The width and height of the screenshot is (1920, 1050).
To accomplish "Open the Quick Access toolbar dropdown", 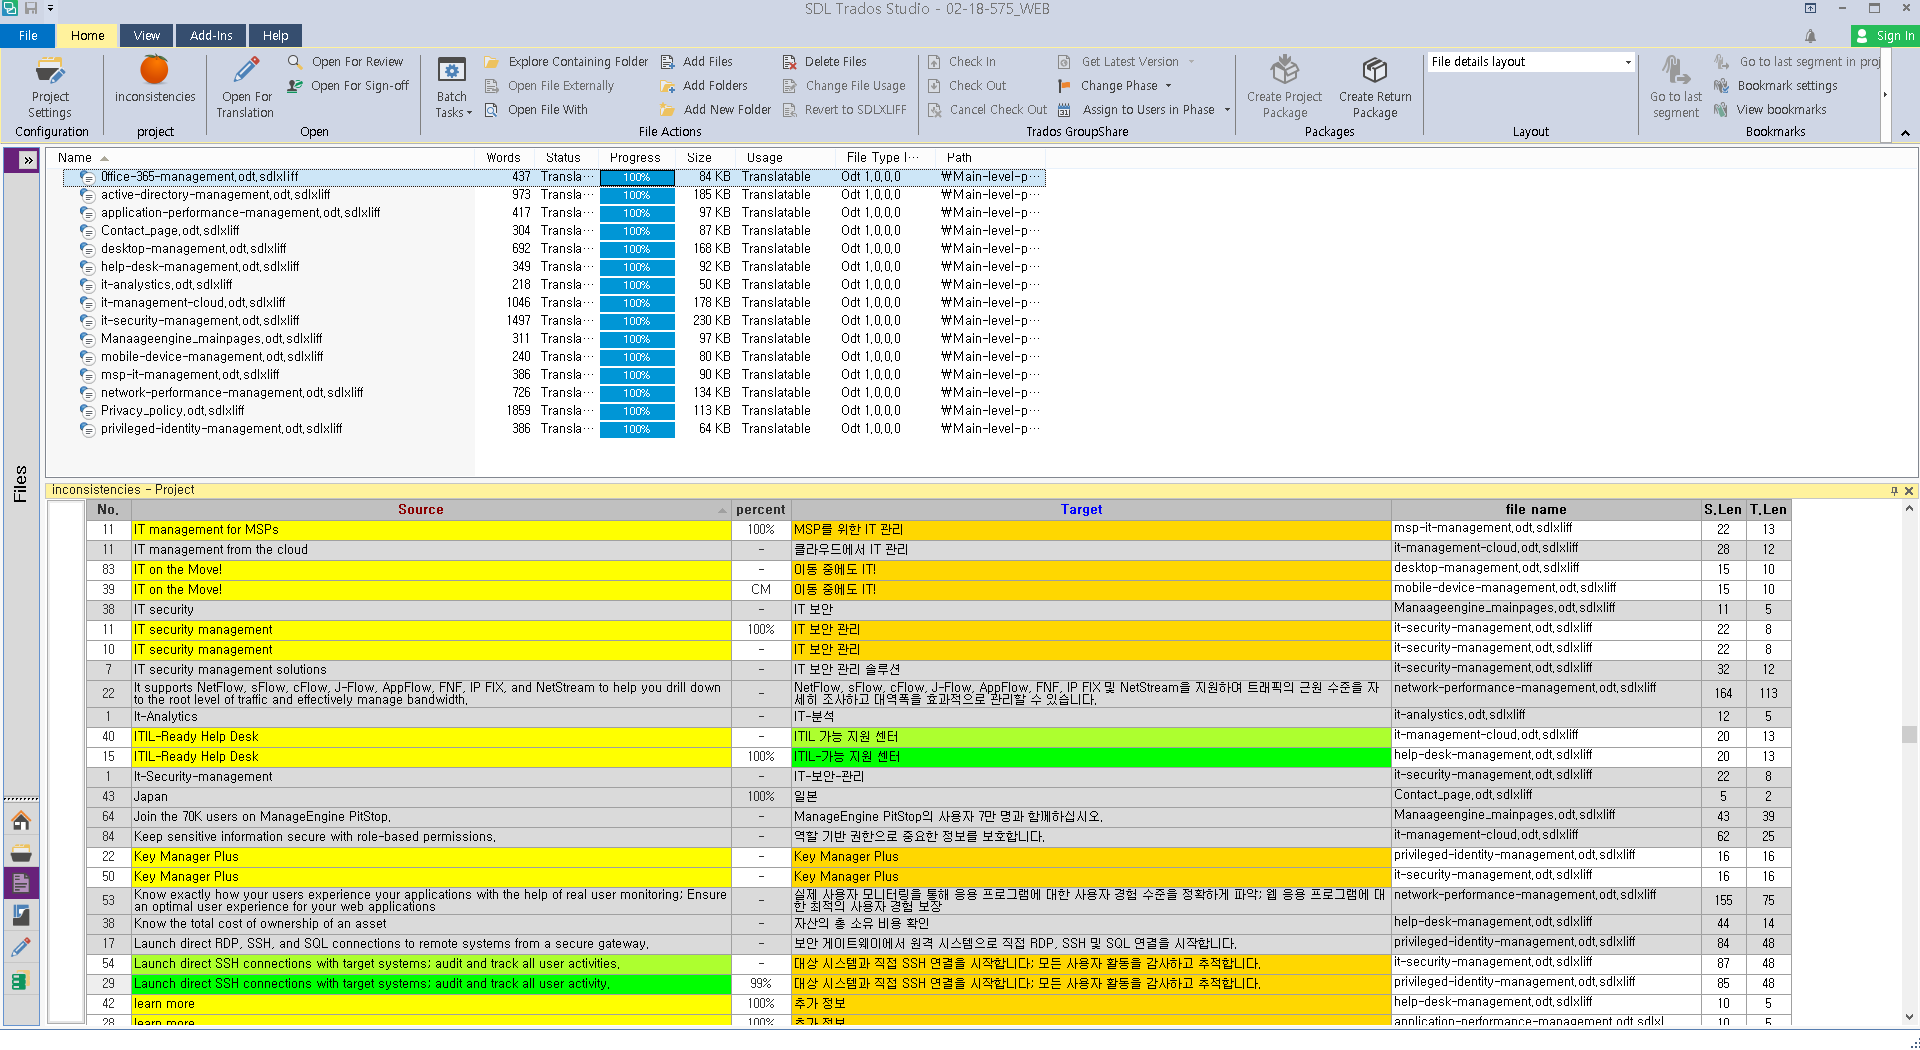I will (51, 9).
